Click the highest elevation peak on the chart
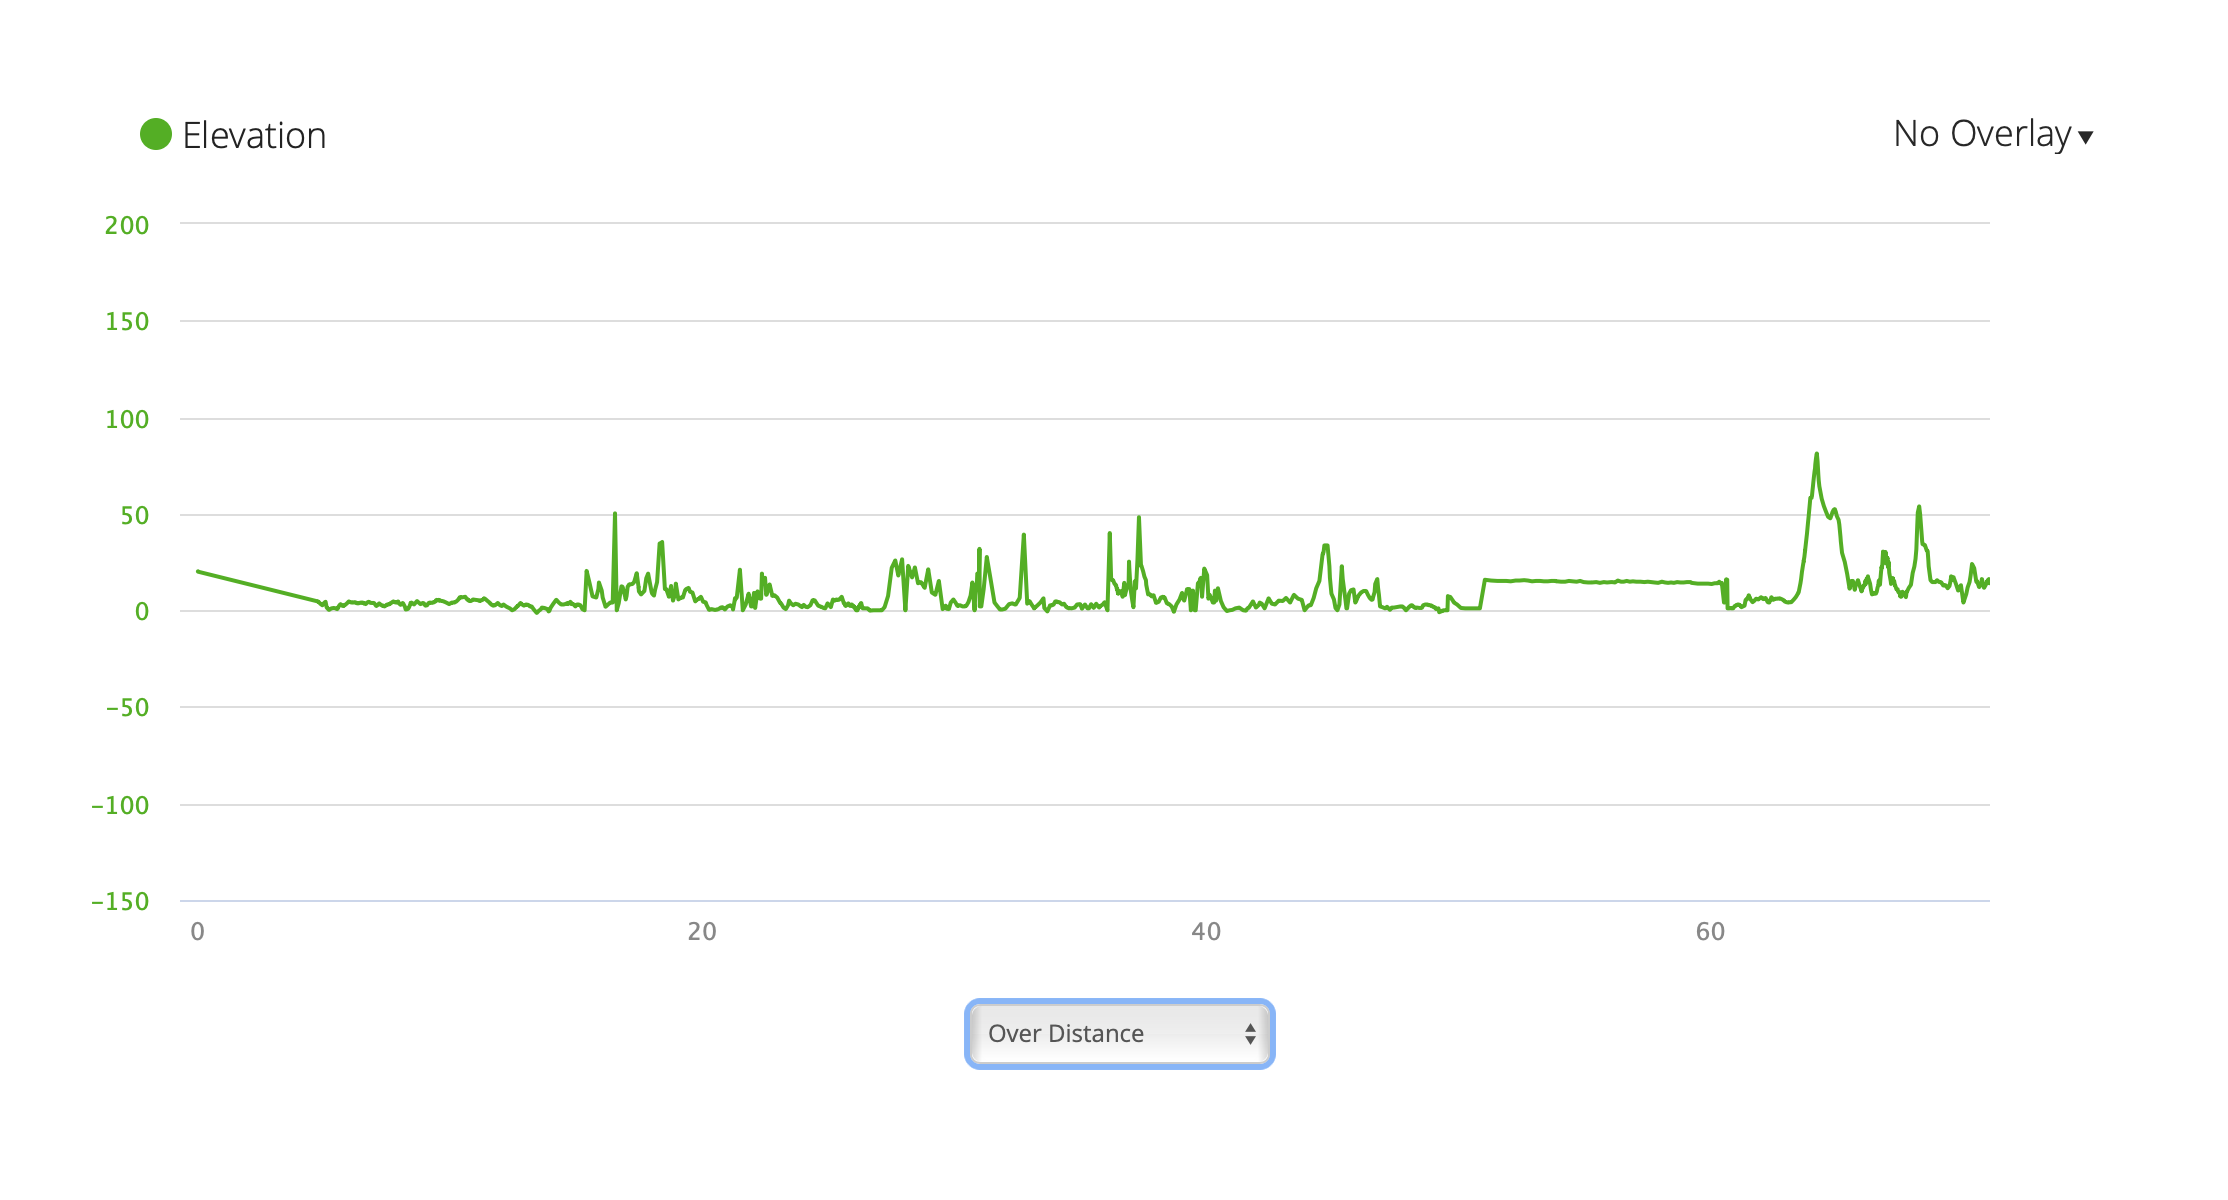This screenshot has width=2228, height=1200. (1816, 456)
